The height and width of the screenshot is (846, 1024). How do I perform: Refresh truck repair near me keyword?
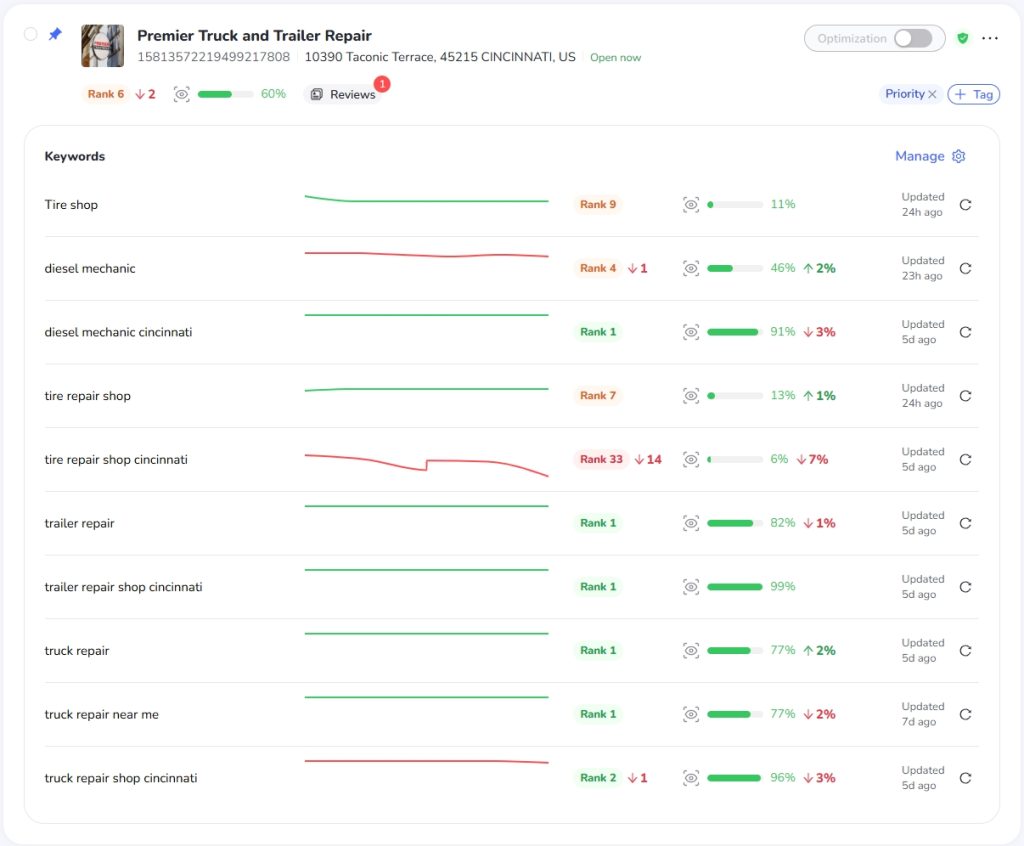click(x=965, y=714)
